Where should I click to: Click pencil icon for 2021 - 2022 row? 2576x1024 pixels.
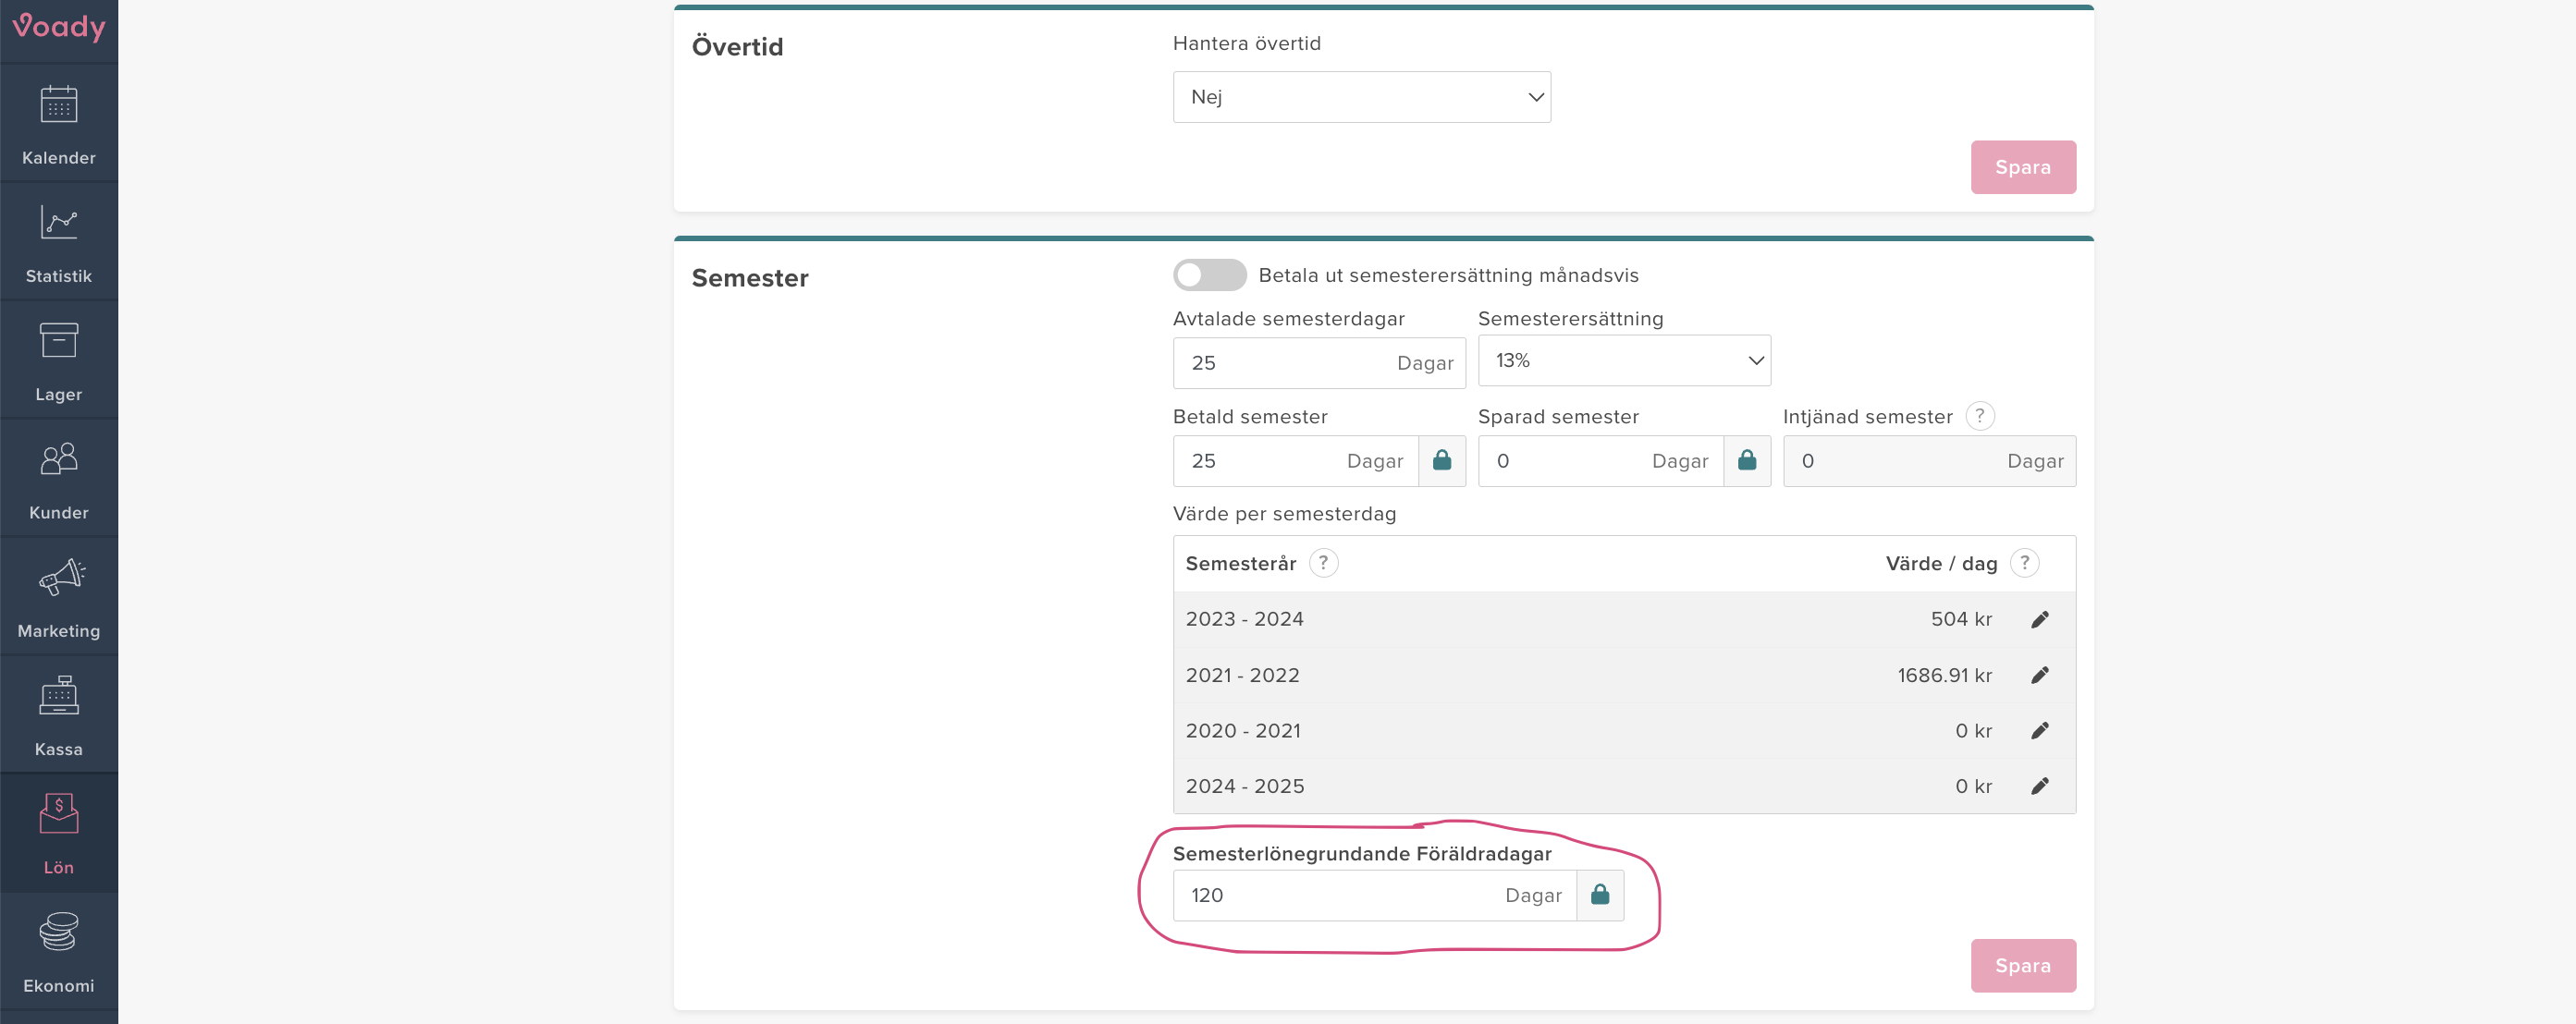tap(2040, 675)
